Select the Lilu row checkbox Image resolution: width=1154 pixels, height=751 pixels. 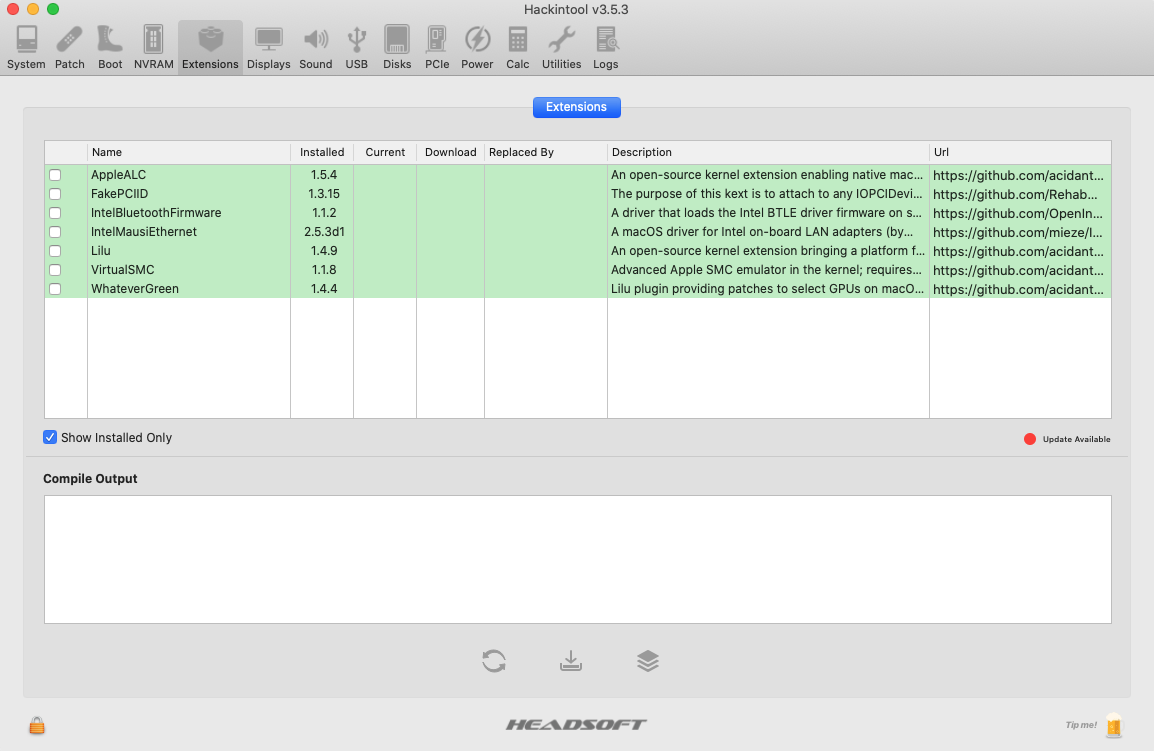55,251
